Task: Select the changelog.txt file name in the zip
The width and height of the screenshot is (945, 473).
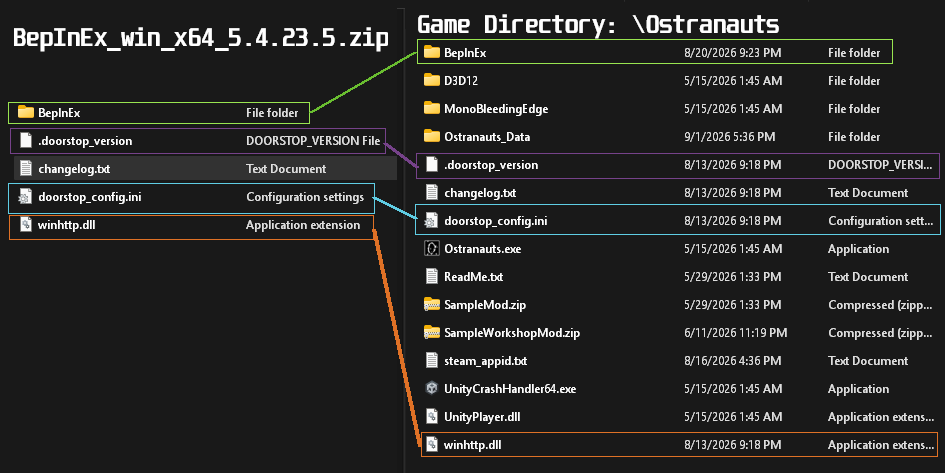Action: (74, 169)
